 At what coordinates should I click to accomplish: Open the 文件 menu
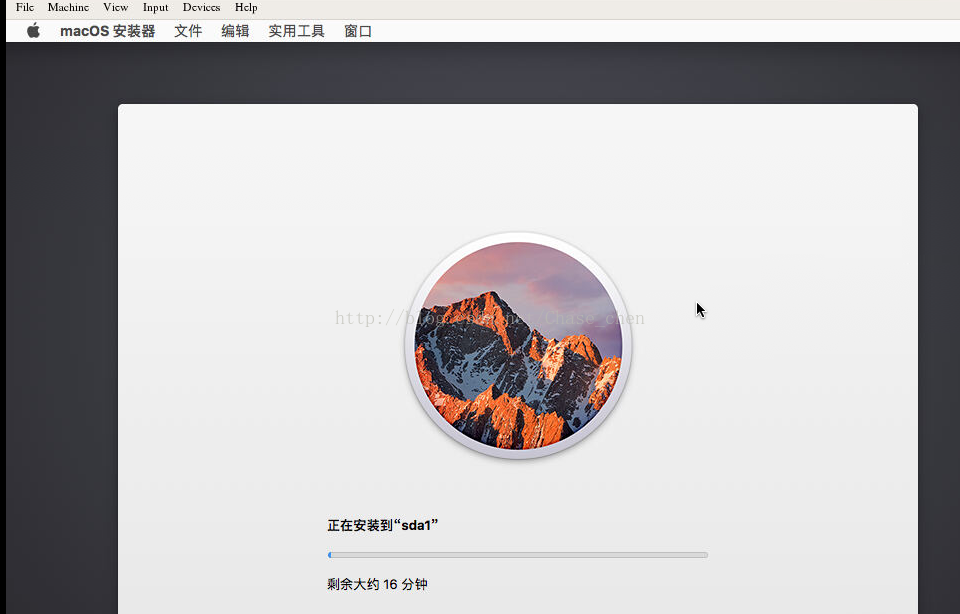188,31
